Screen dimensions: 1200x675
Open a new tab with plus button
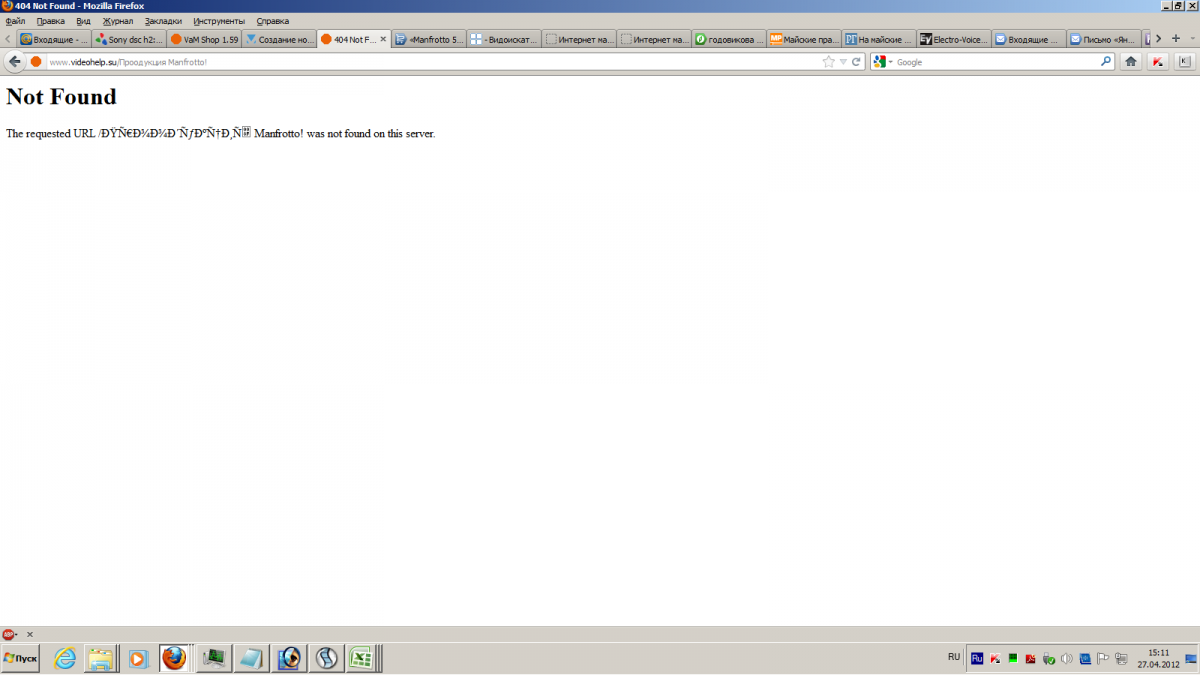1176,39
